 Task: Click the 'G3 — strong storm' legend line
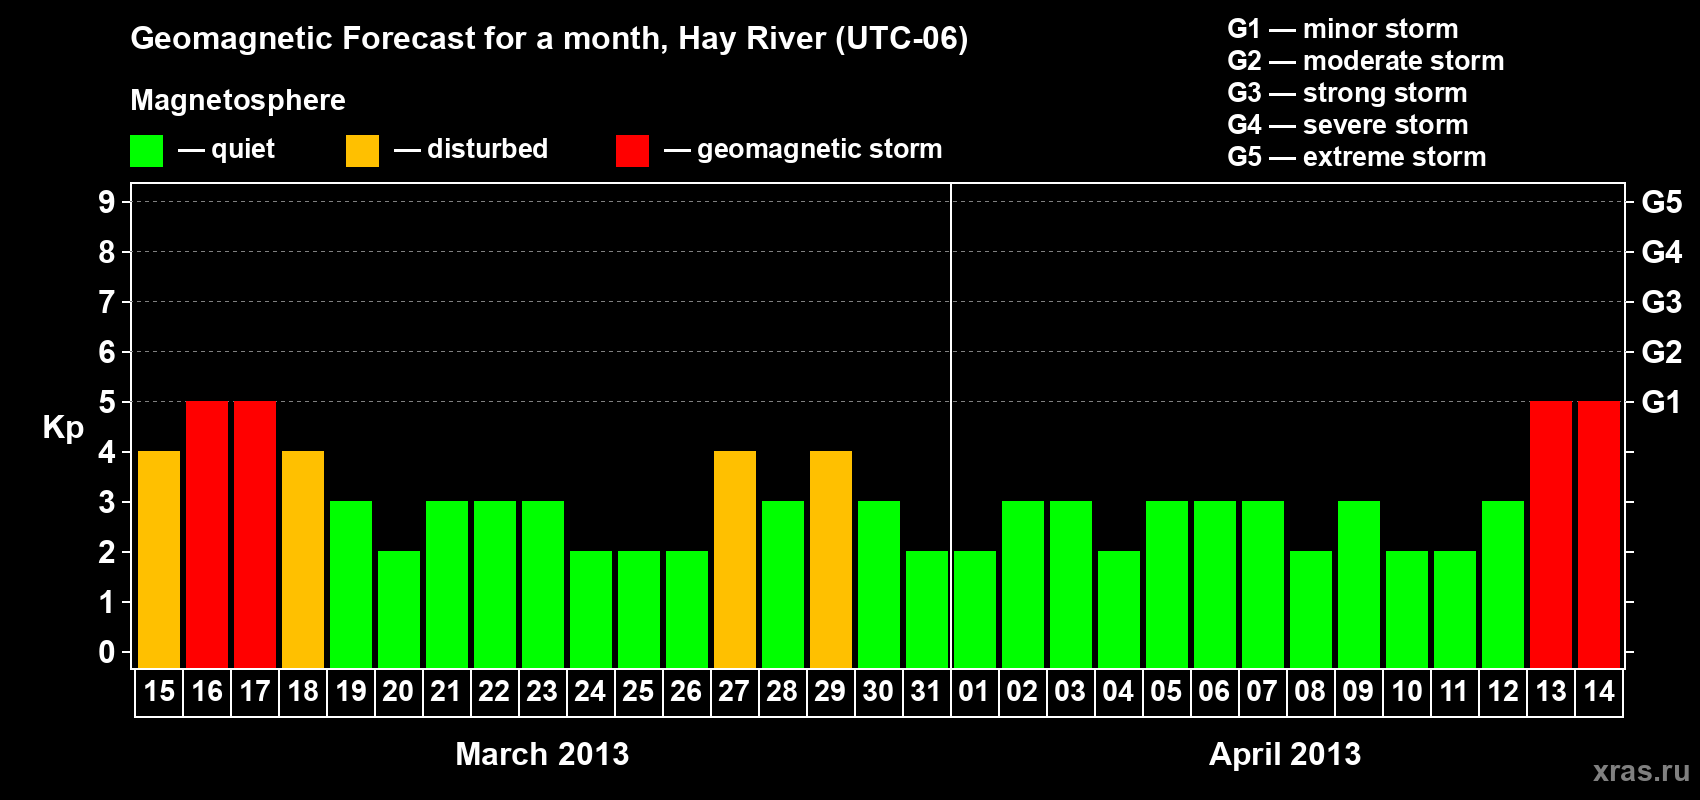click(x=1347, y=93)
